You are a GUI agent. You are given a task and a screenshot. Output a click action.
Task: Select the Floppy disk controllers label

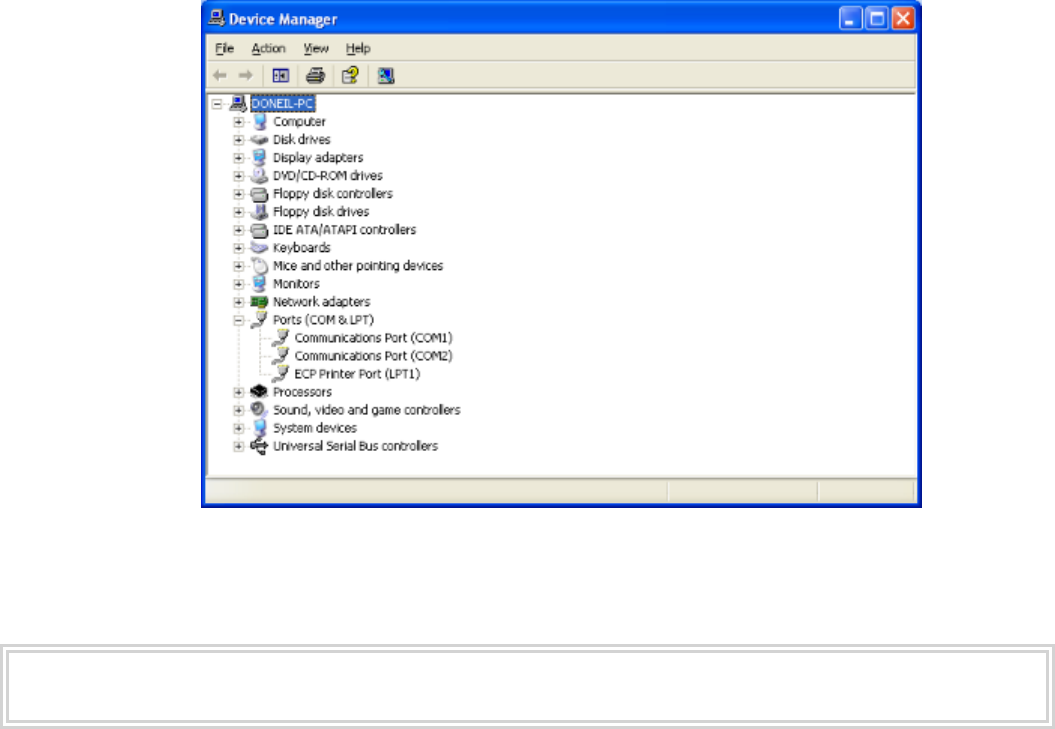click(x=332, y=194)
